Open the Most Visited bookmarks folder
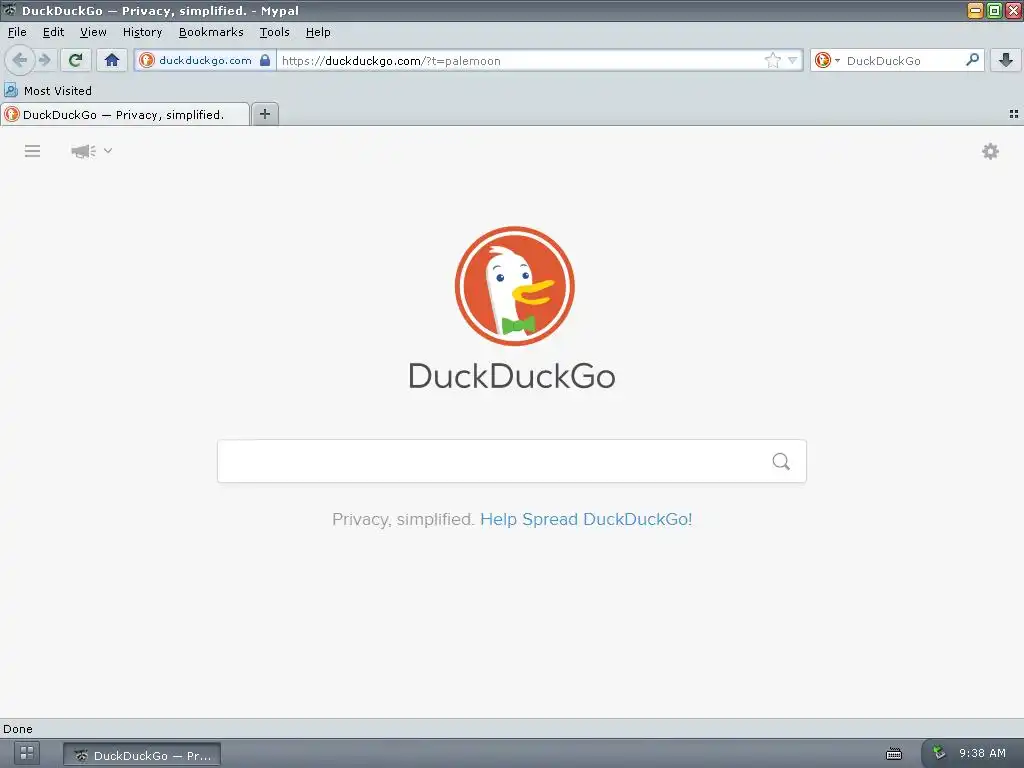Viewport: 1024px width, 768px height. point(48,90)
